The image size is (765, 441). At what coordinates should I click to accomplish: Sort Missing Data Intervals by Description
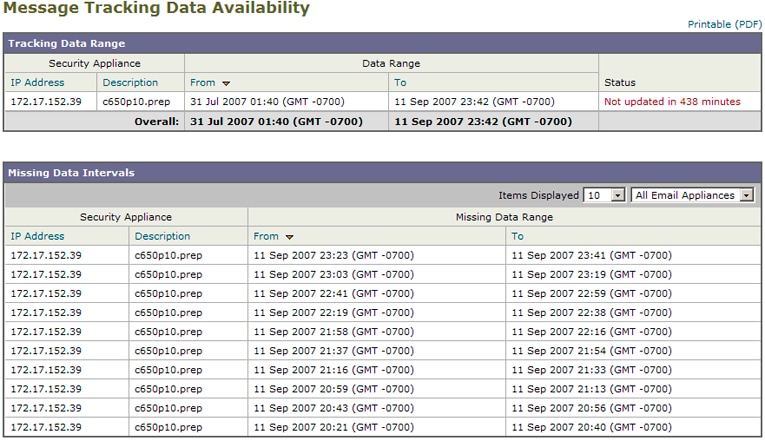162,236
